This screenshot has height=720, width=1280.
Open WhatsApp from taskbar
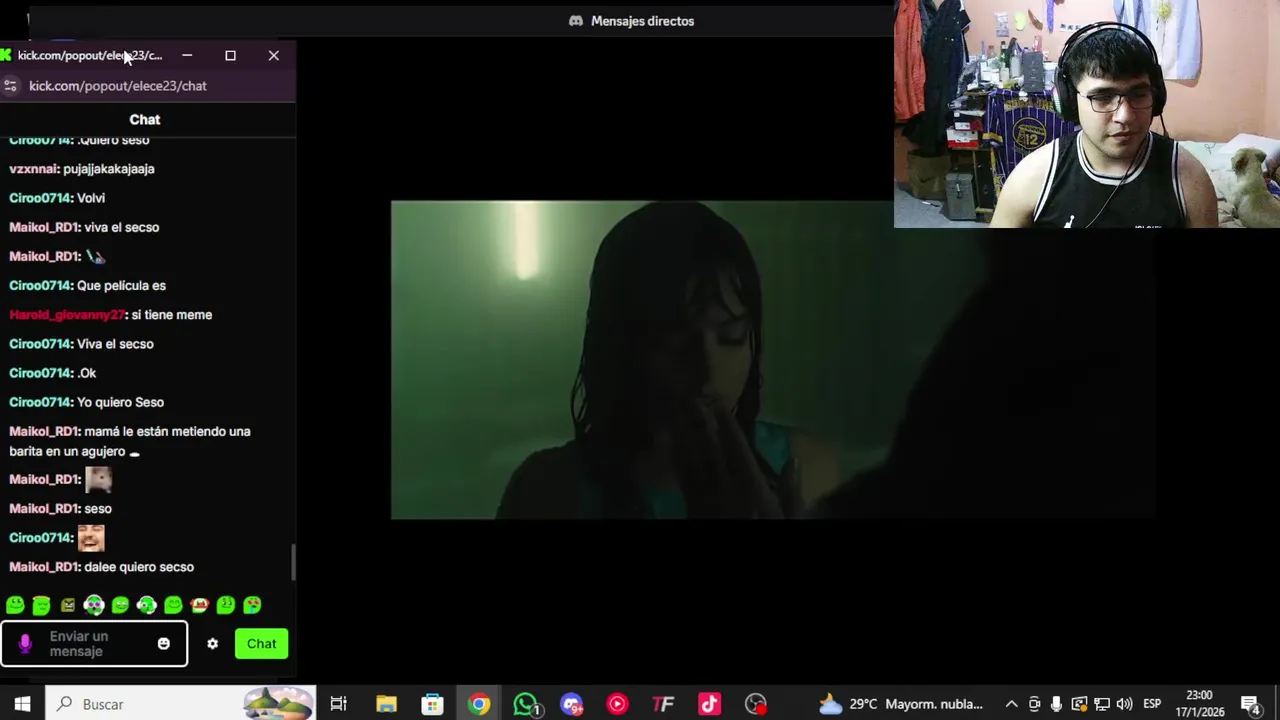pyautogui.click(x=525, y=704)
